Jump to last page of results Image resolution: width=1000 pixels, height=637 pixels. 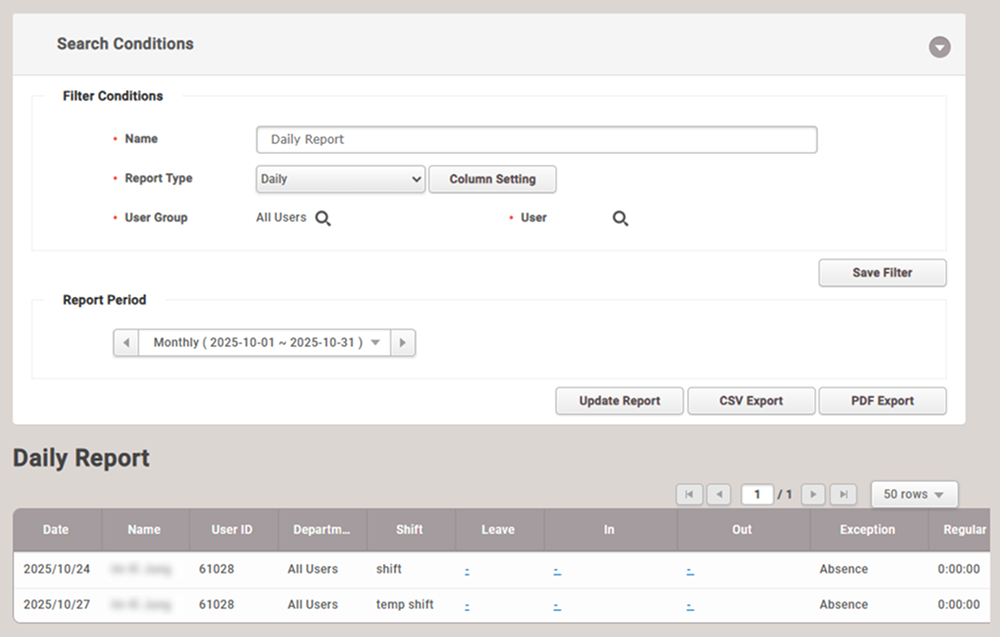[x=844, y=494]
